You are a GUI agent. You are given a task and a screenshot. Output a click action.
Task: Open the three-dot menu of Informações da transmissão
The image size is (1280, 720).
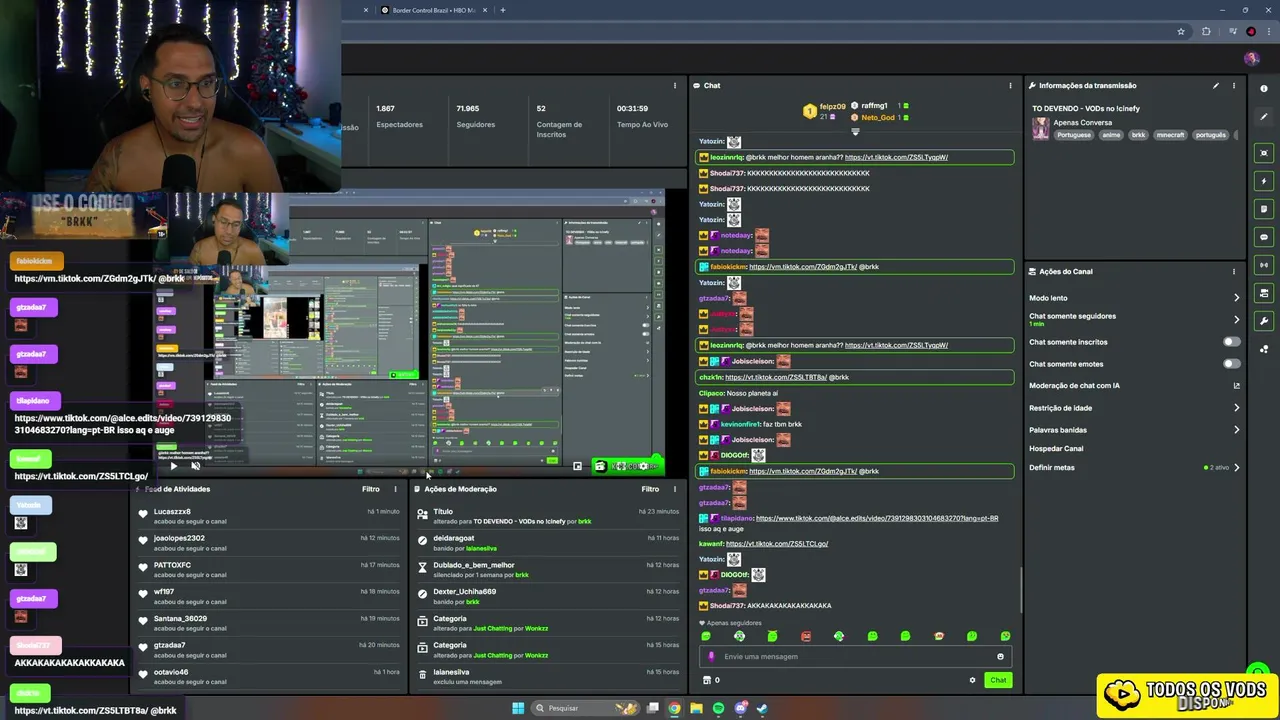[x=1234, y=86]
